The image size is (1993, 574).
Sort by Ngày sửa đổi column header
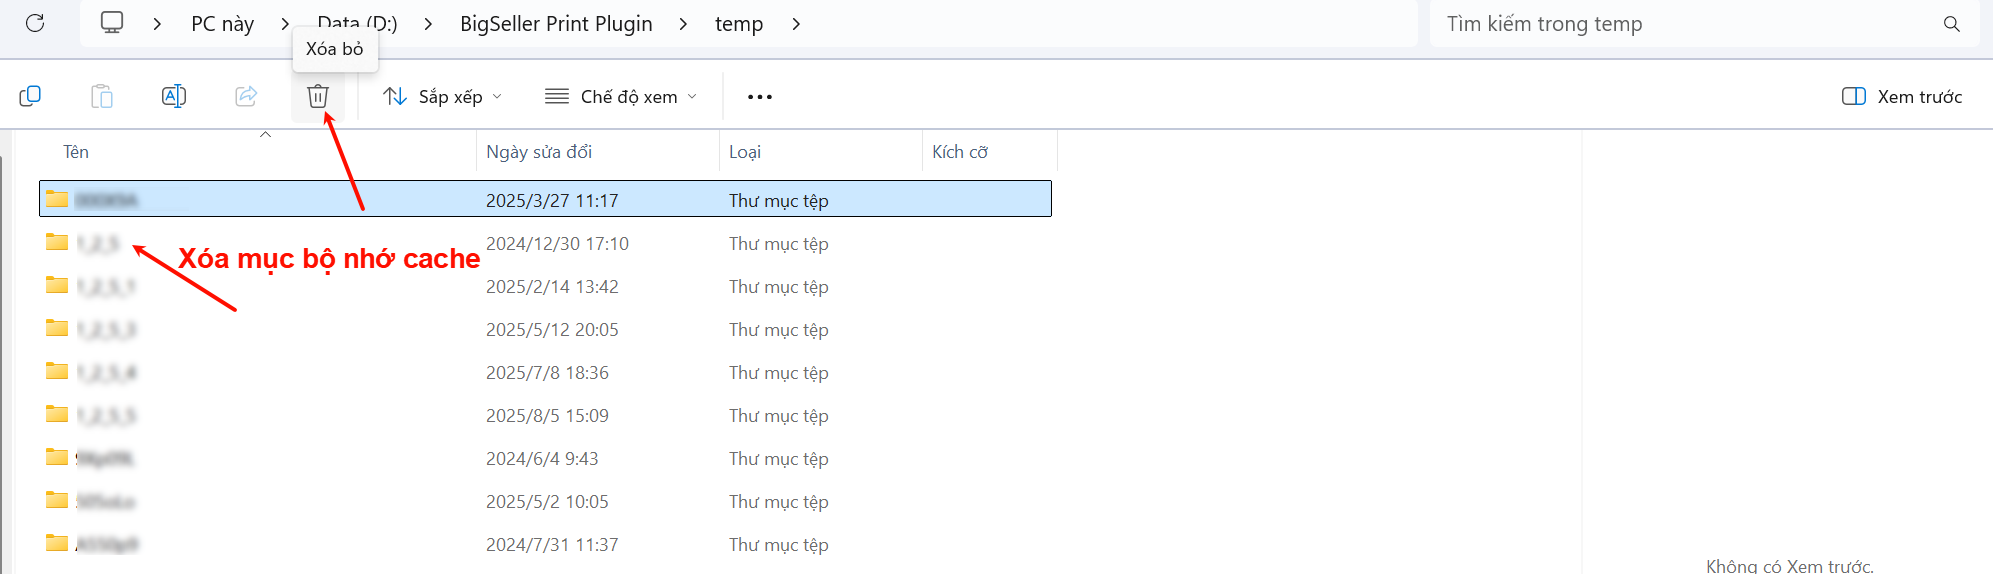click(x=539, y=152)
